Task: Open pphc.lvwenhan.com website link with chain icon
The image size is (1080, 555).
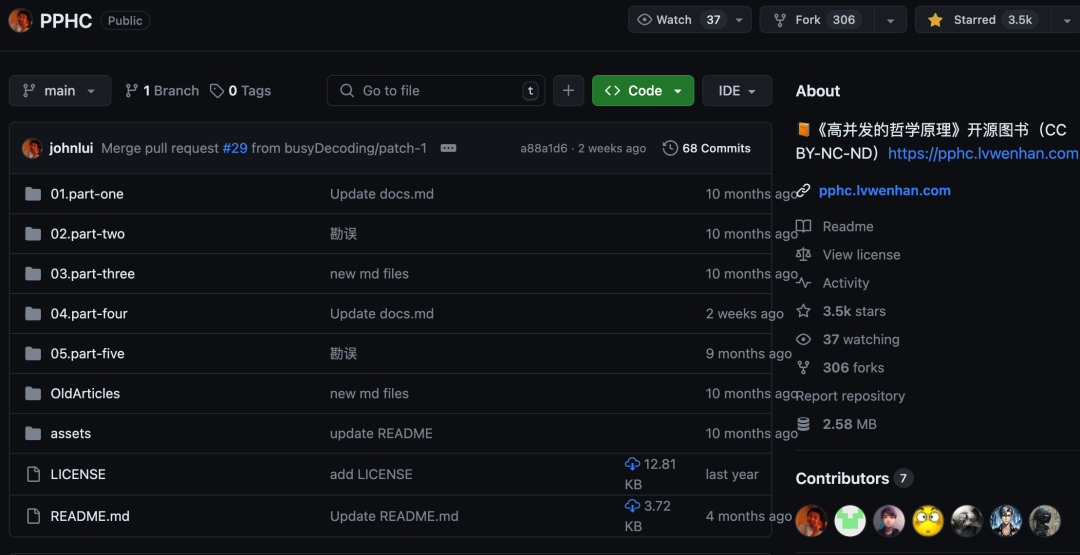Action: pos(884,191)
